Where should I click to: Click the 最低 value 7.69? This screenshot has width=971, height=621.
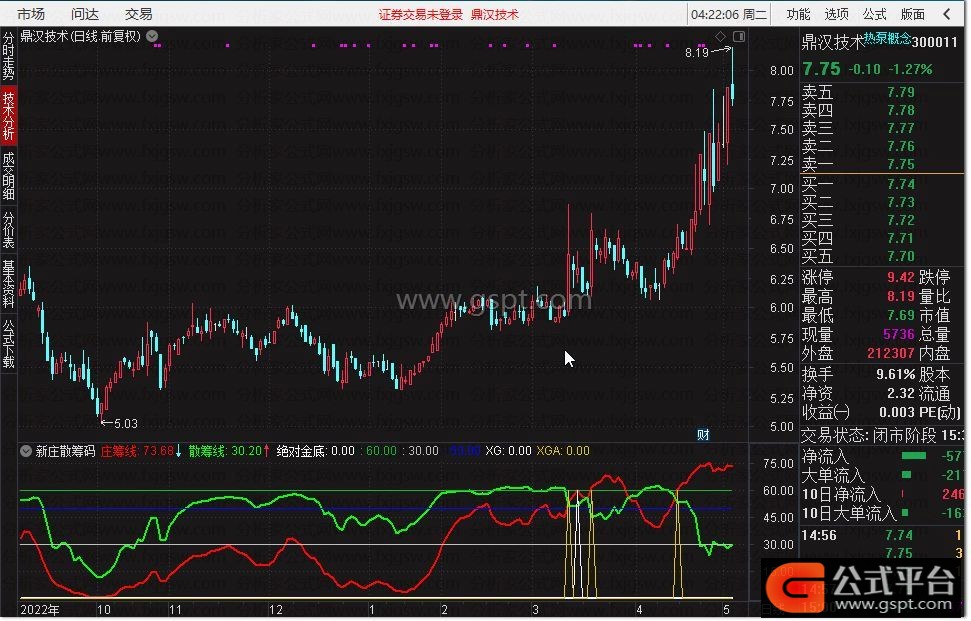coord(900,315)
